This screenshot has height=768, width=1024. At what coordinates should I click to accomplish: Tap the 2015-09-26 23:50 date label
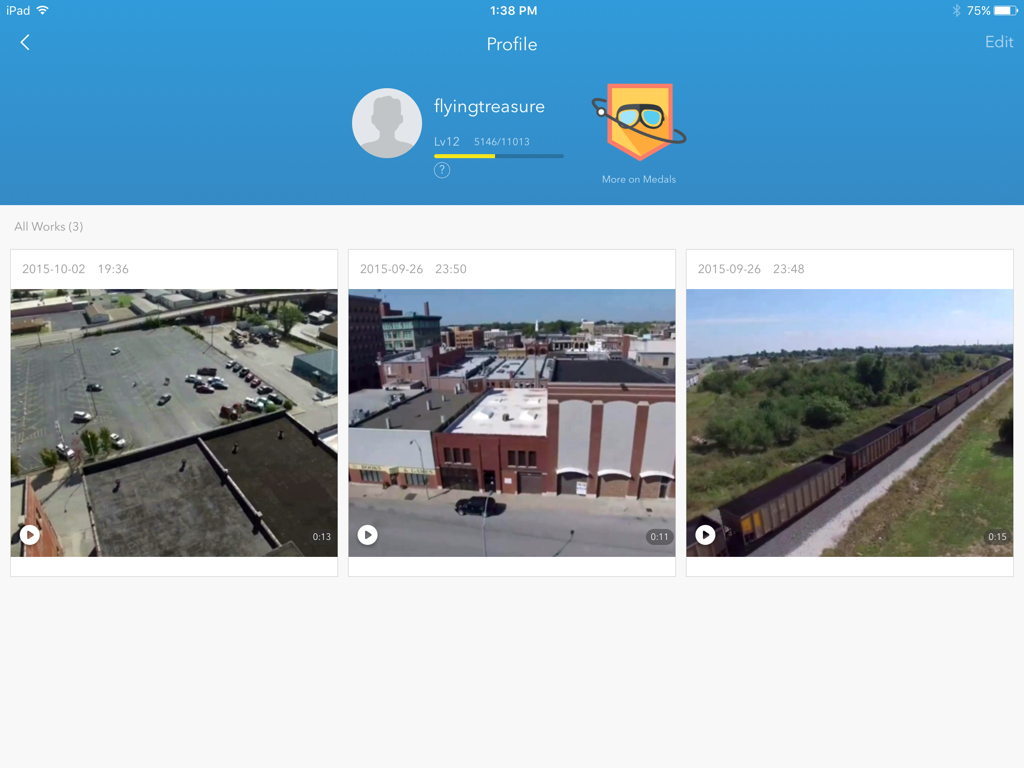[413, 269]
